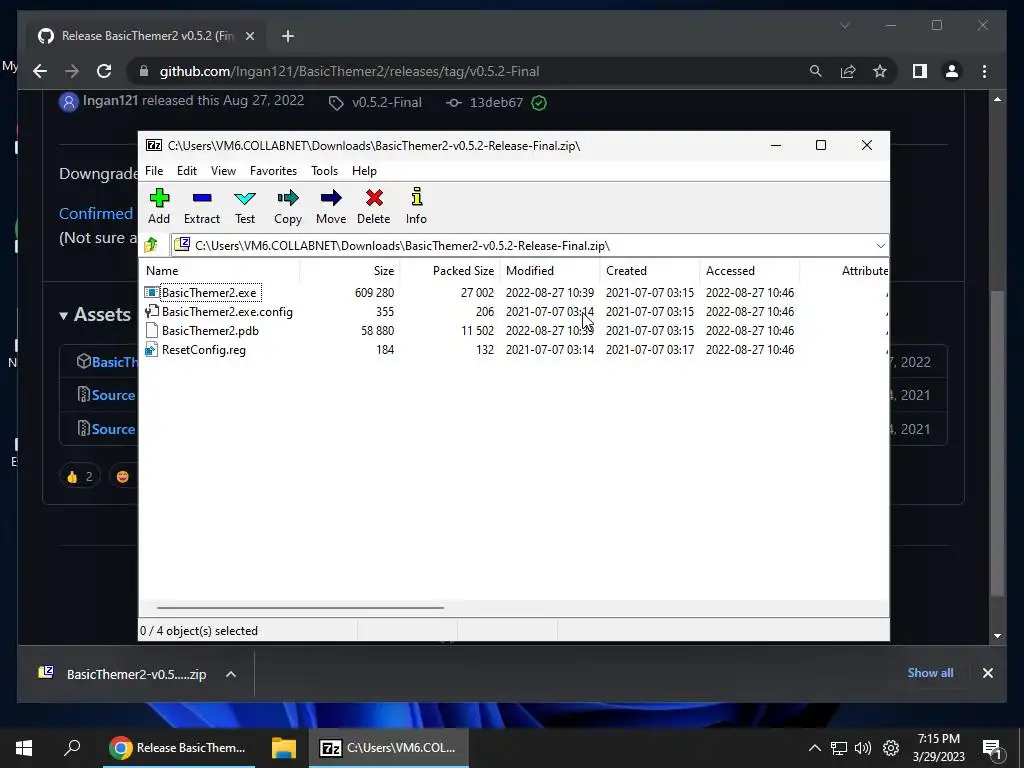Sort by the Name column header
1024x768 pixels.
click(219, 270)
